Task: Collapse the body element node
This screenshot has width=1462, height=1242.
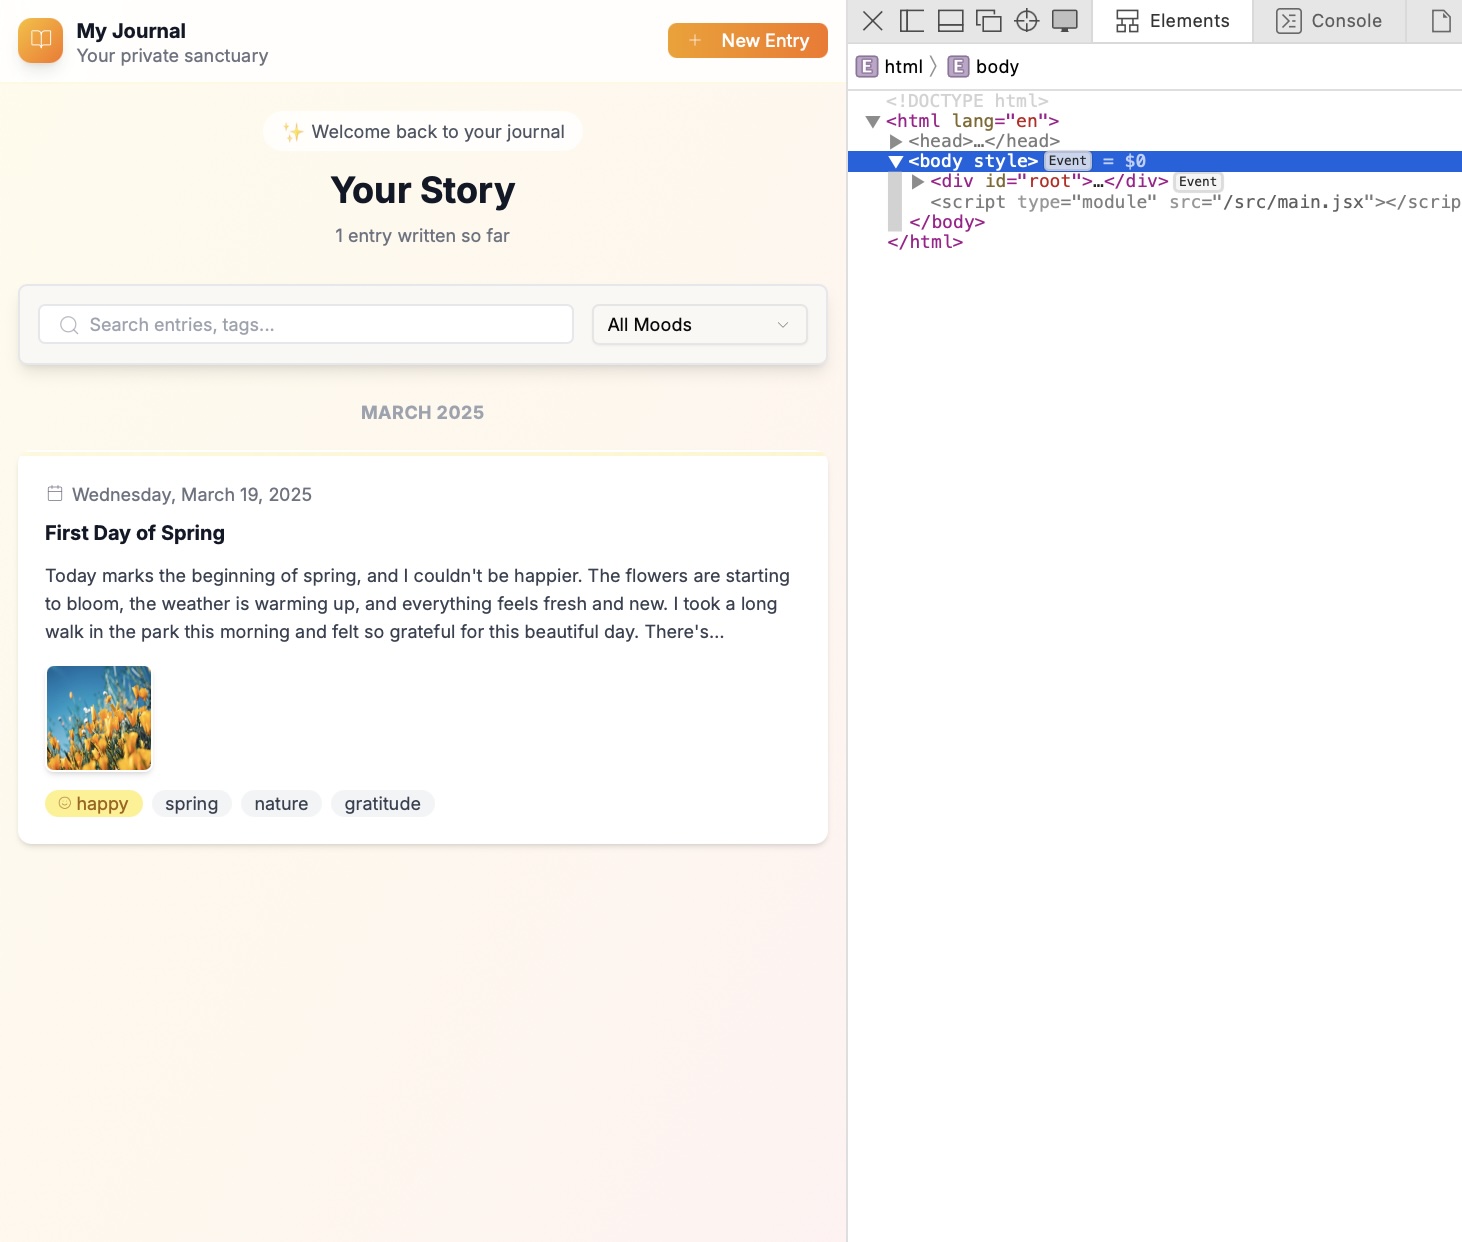Action: 896,162
